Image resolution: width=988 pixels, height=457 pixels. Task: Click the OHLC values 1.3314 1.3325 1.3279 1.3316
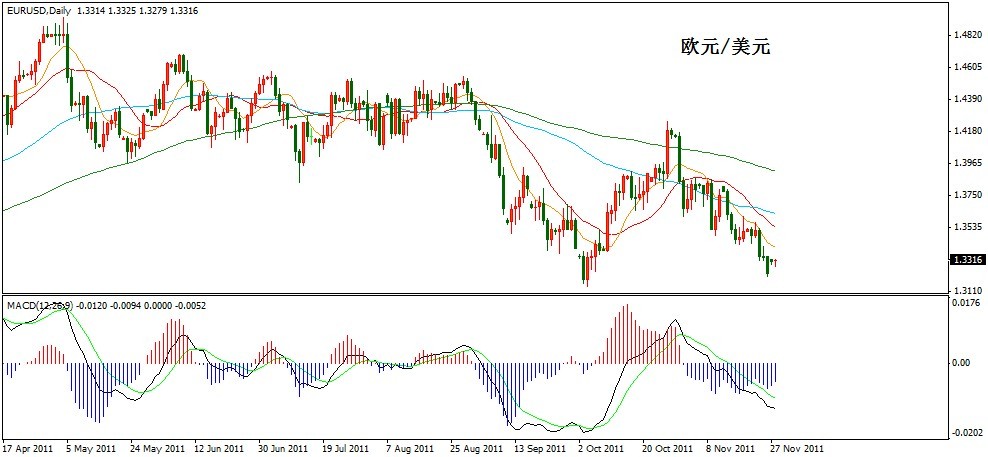(138, 11)
